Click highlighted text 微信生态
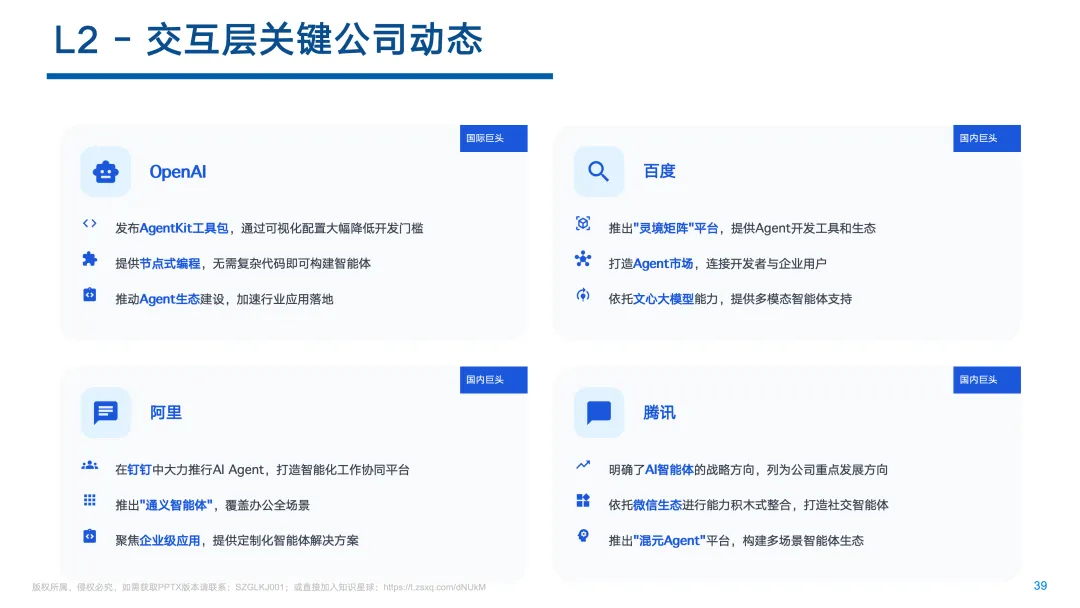 click(657, 505)
